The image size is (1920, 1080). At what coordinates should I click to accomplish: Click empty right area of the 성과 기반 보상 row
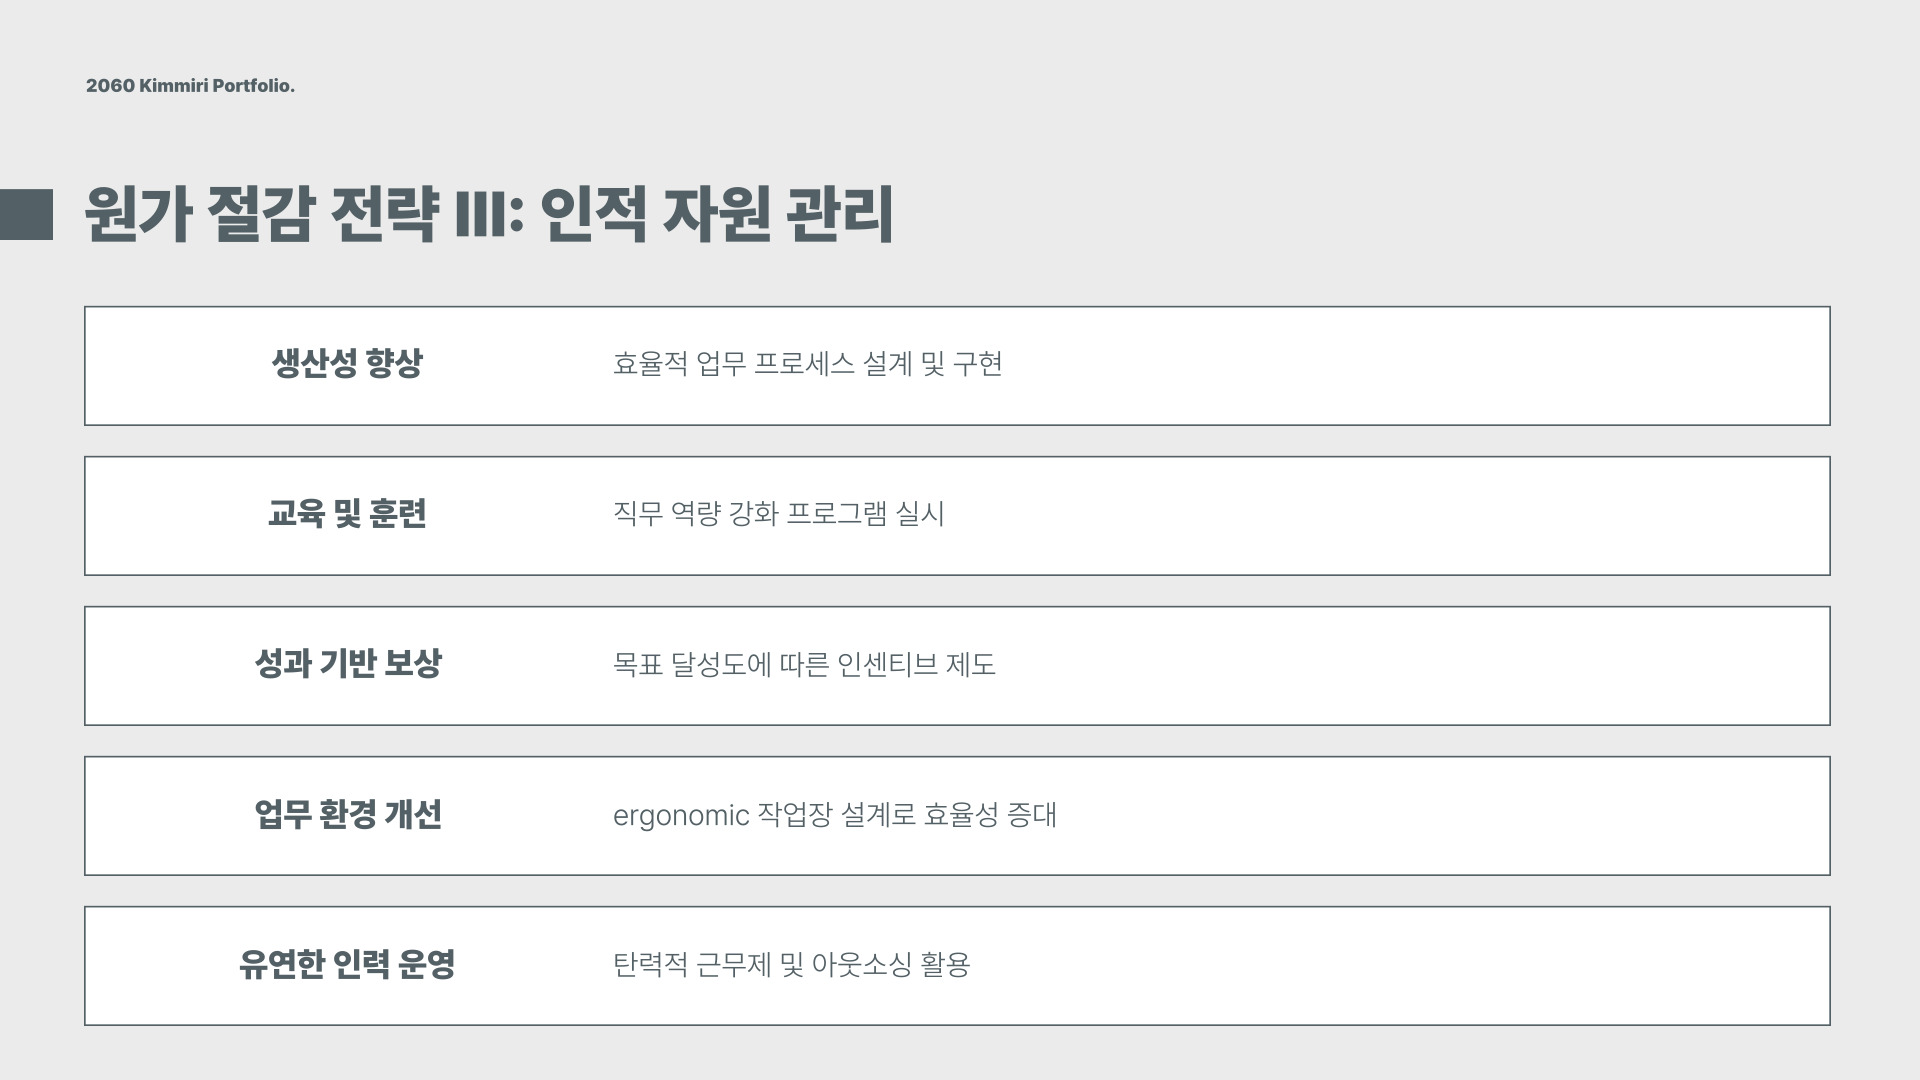(1450, 666)
